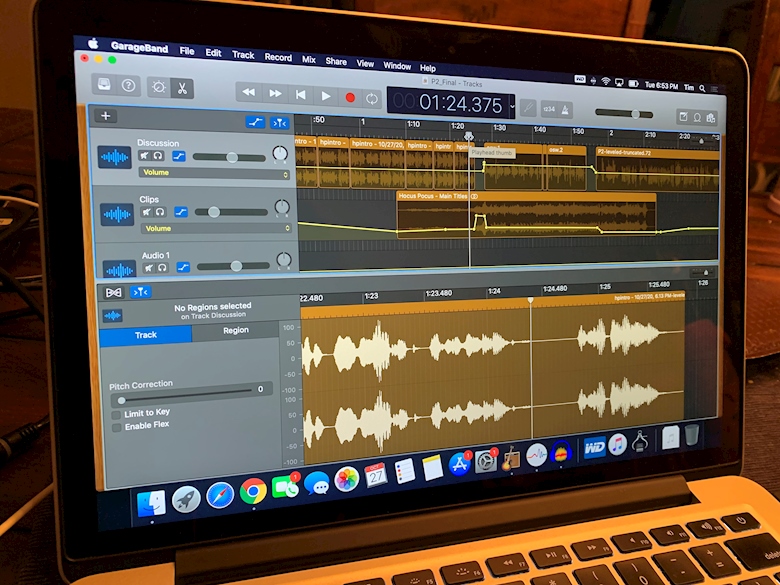Toggle Show Automation in the tracks header
Viewport: 780px width, 585px height.
click(255, 122)
